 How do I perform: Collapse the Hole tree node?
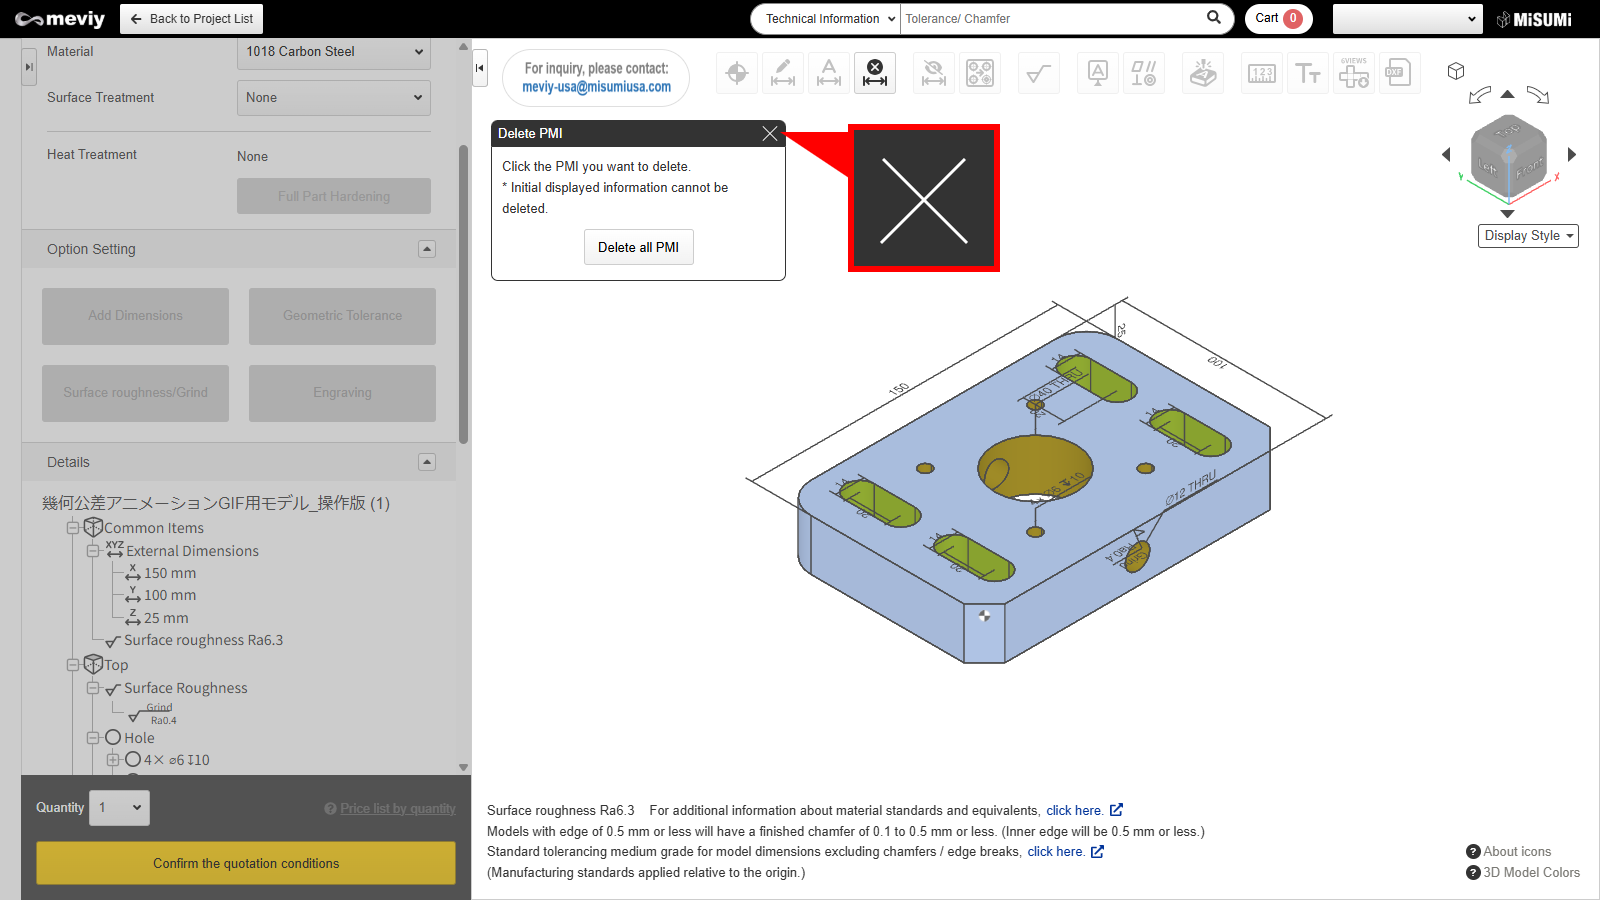[93, 738]
